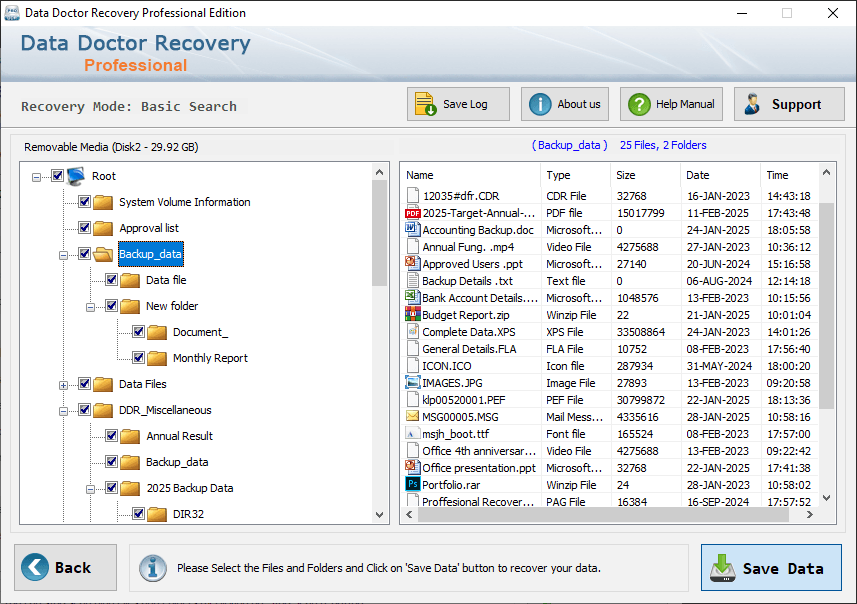Toggle the Approval list checkbox

[84, 227]
